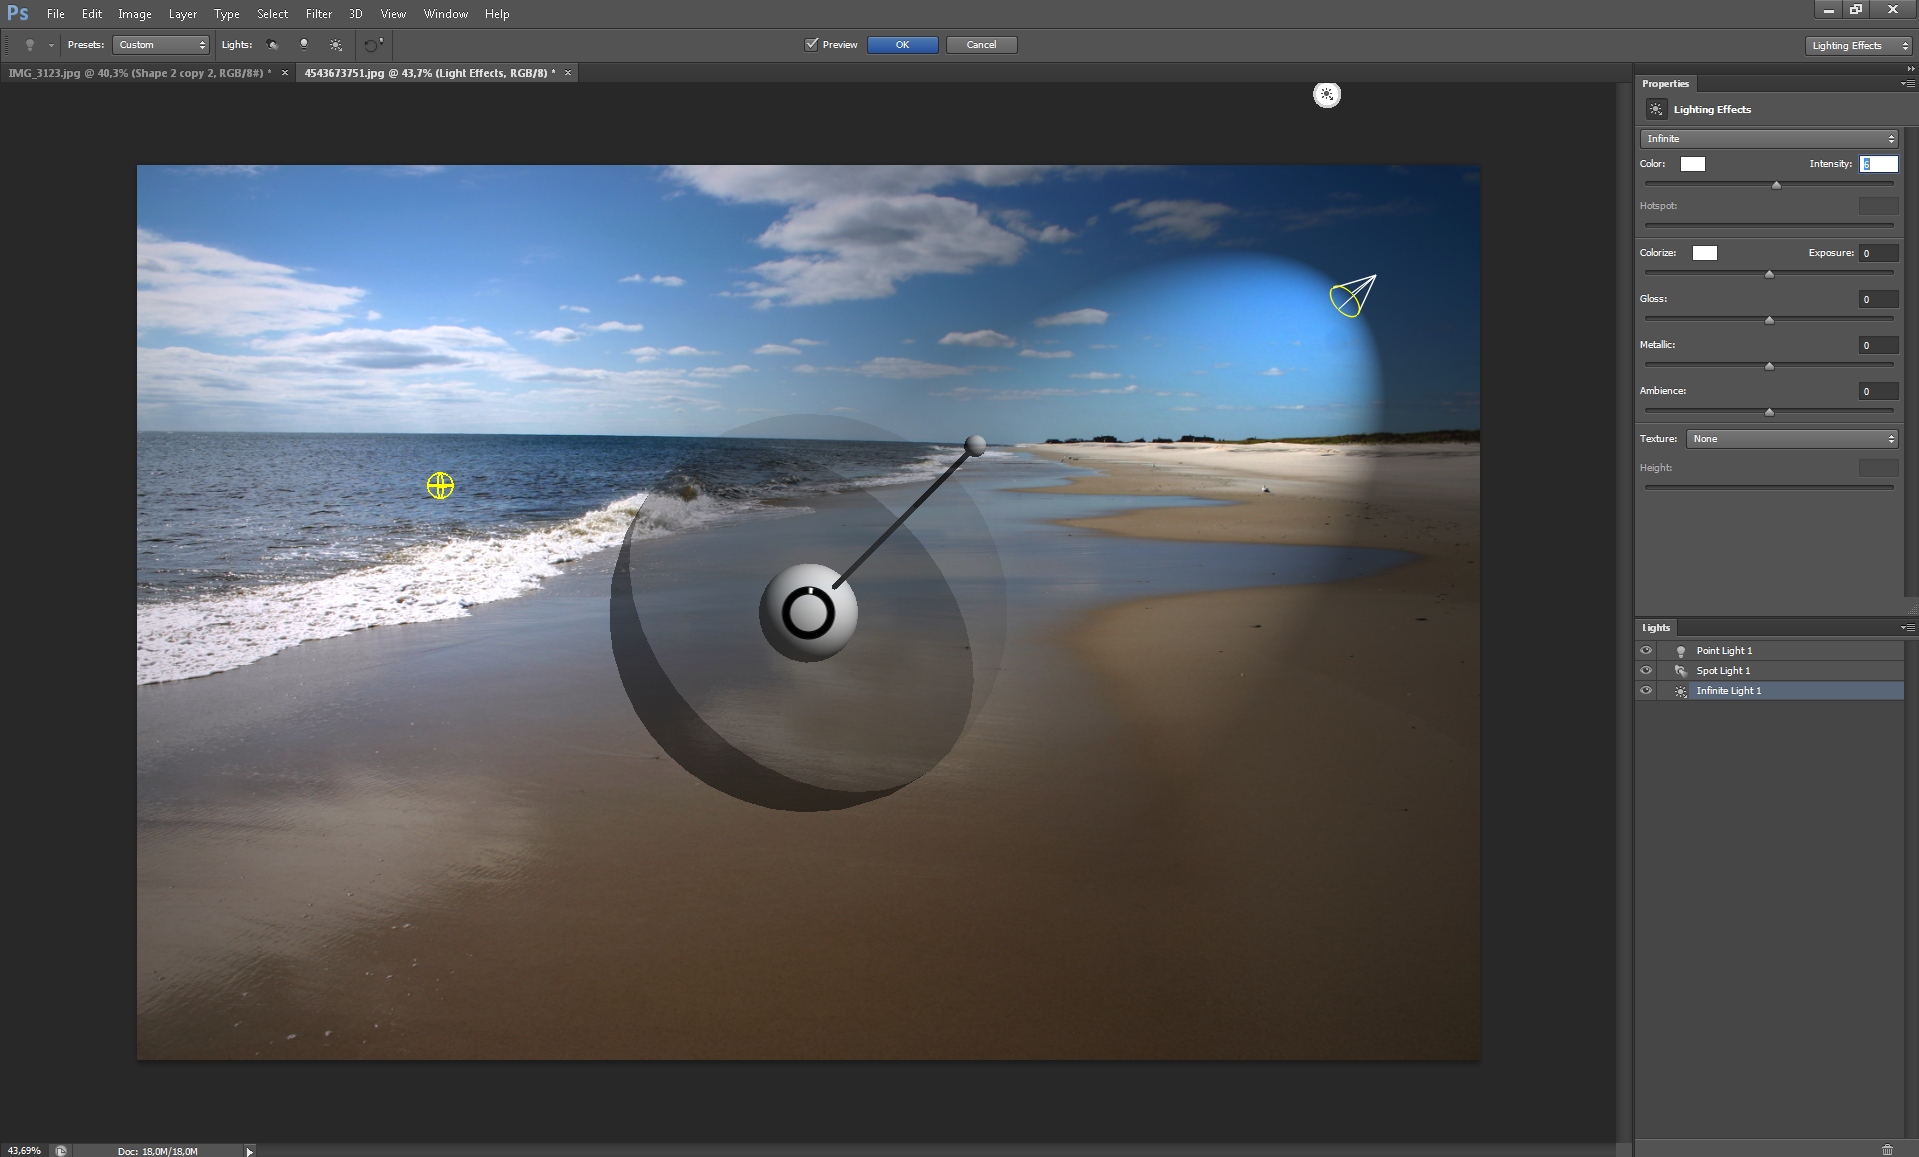Viewport: 1919px width, 1157px height.
Task: Open the Presets dropdown showing Custom
Action: pos(161,45)
